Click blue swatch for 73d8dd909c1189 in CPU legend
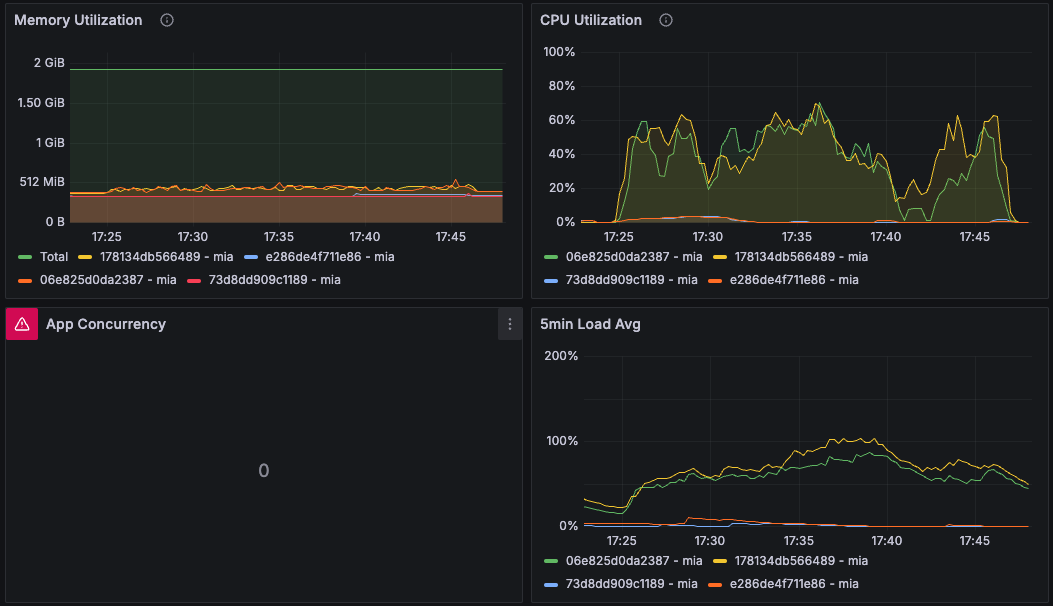The width and height of the screenshot is (1053, 606). click(x=551, y=280)
